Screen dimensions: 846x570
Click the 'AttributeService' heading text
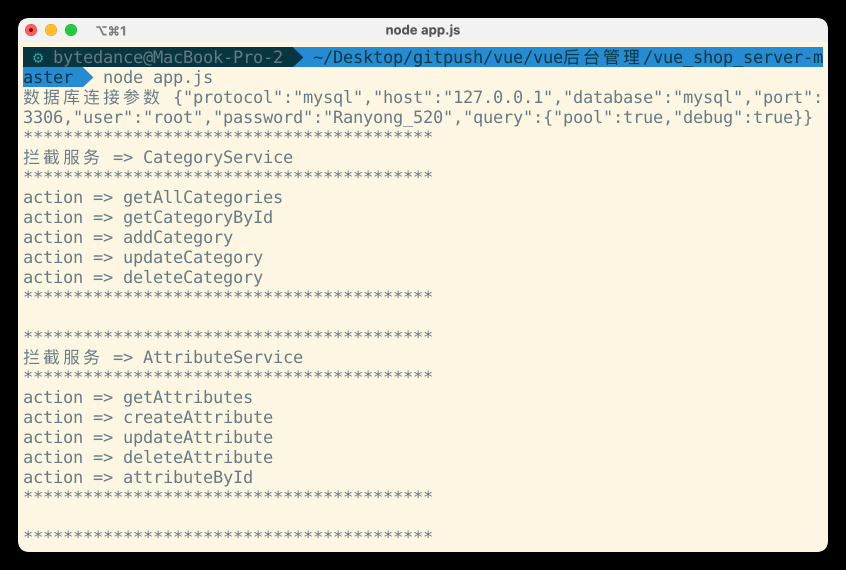(x=222, y=357)
